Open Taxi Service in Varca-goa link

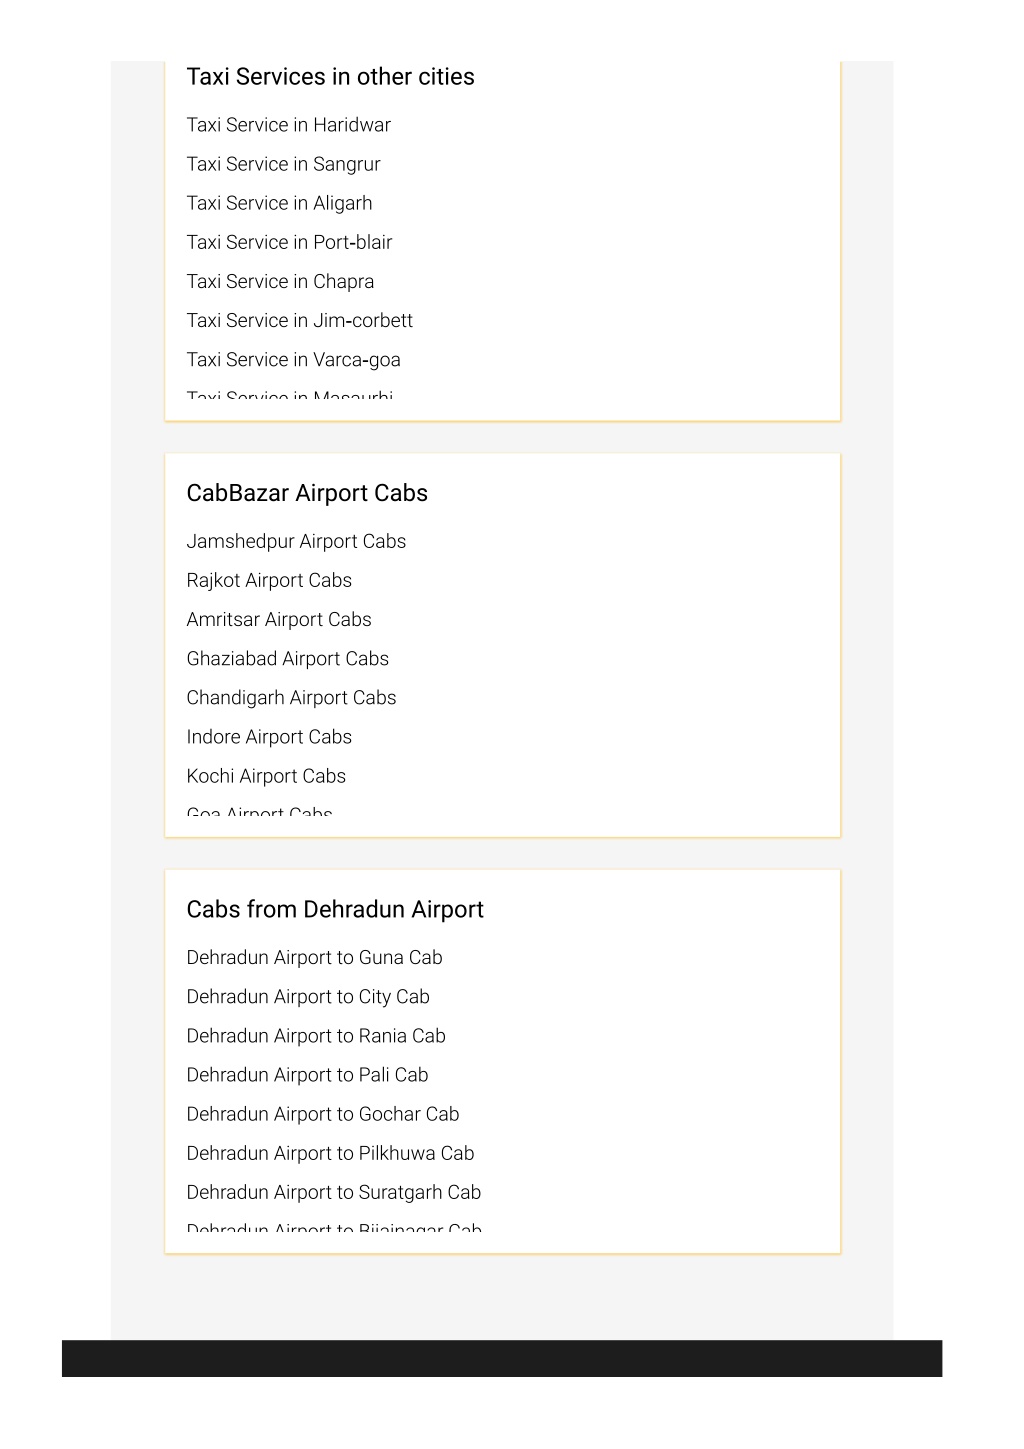pos(293,359)
